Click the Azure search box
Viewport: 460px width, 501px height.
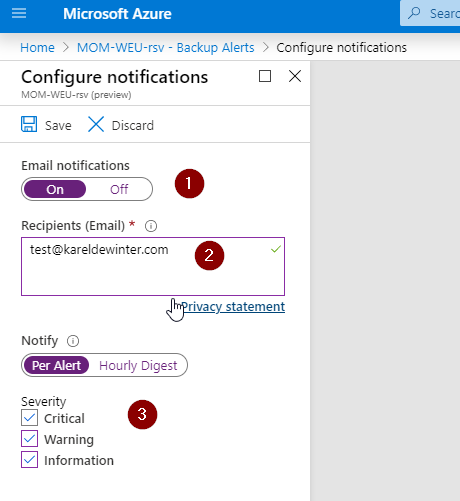point(430,13)
